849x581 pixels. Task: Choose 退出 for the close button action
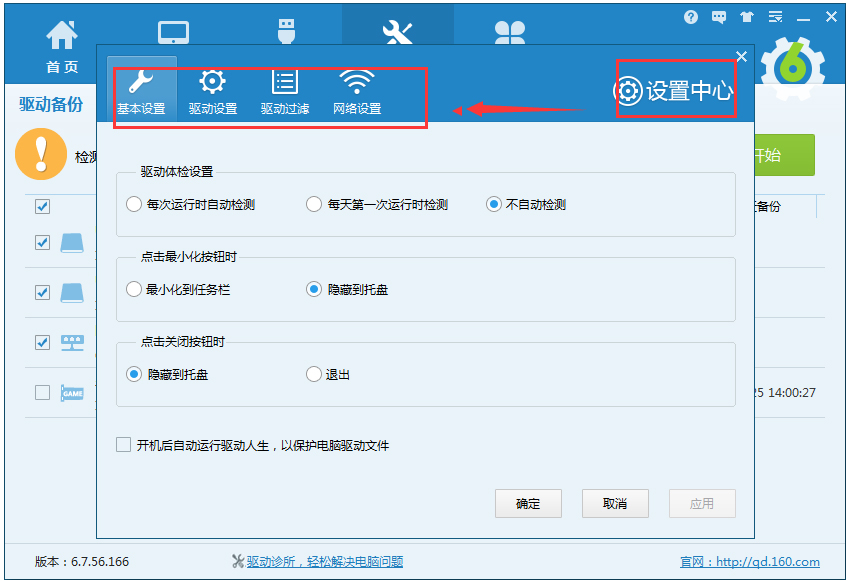[x=314, y=374]
